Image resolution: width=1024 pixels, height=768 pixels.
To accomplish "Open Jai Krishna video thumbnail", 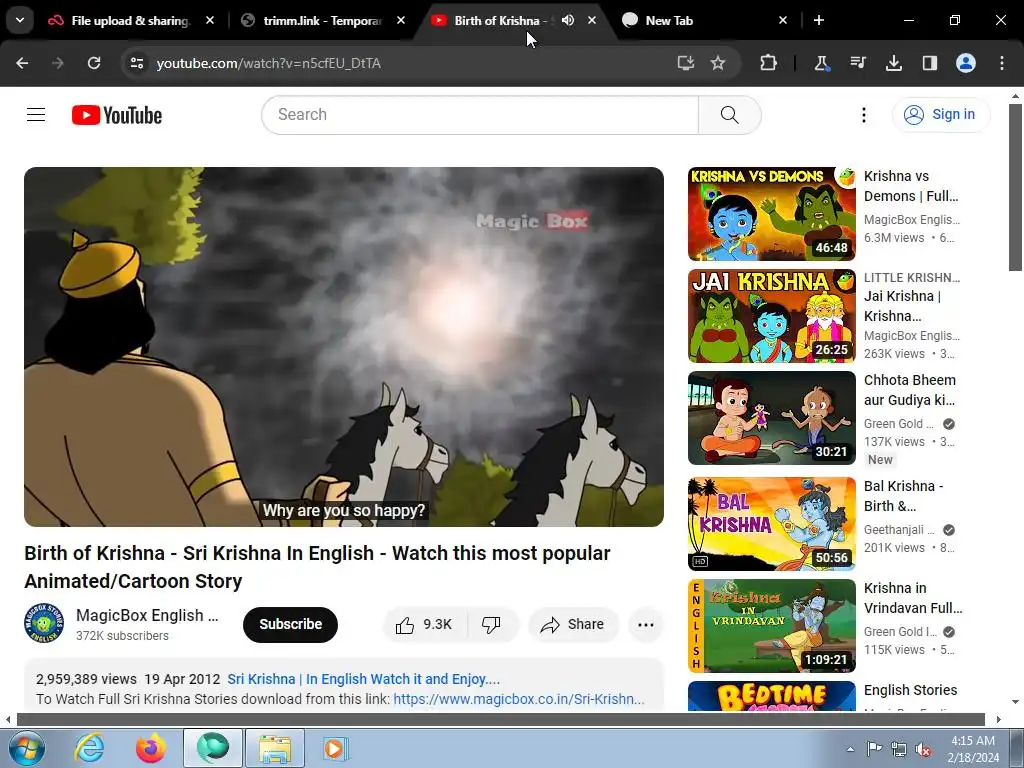I will pyautogui.click(x=771, y=316).
